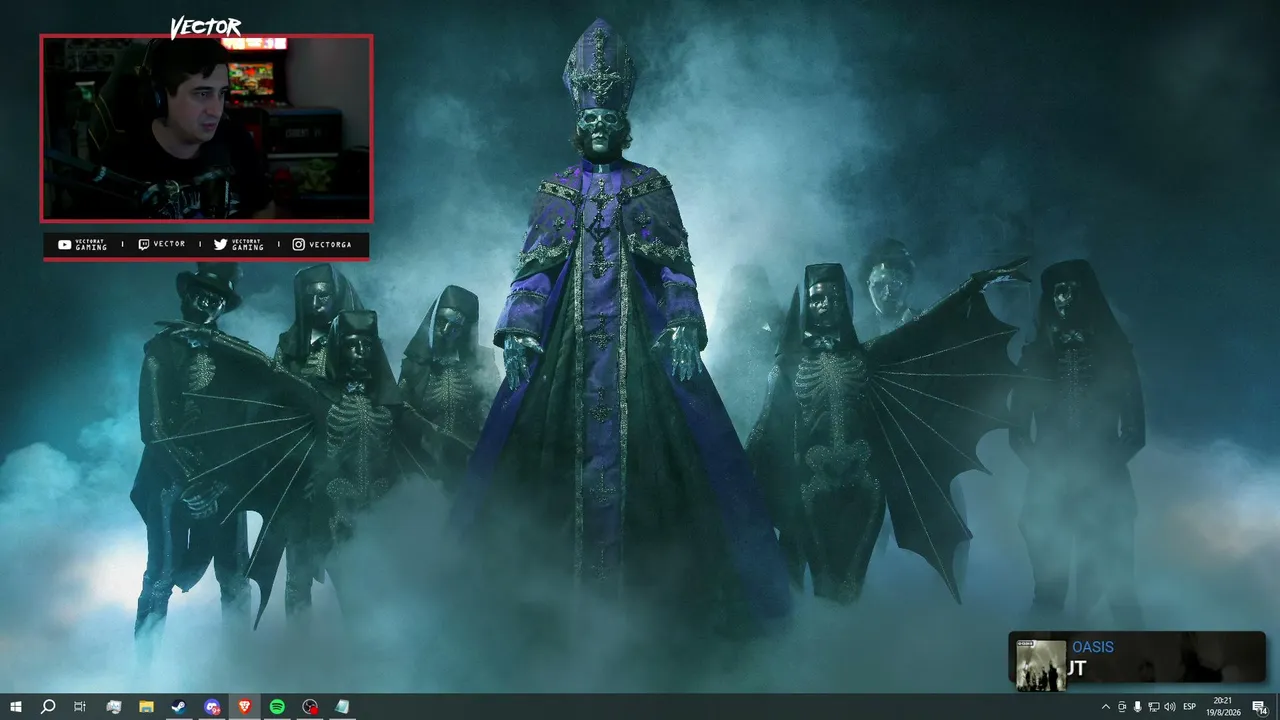The height and width of the screenshot is (720, 1280).
Task: Open network settings tray icon
Action: pos(1154,707)
